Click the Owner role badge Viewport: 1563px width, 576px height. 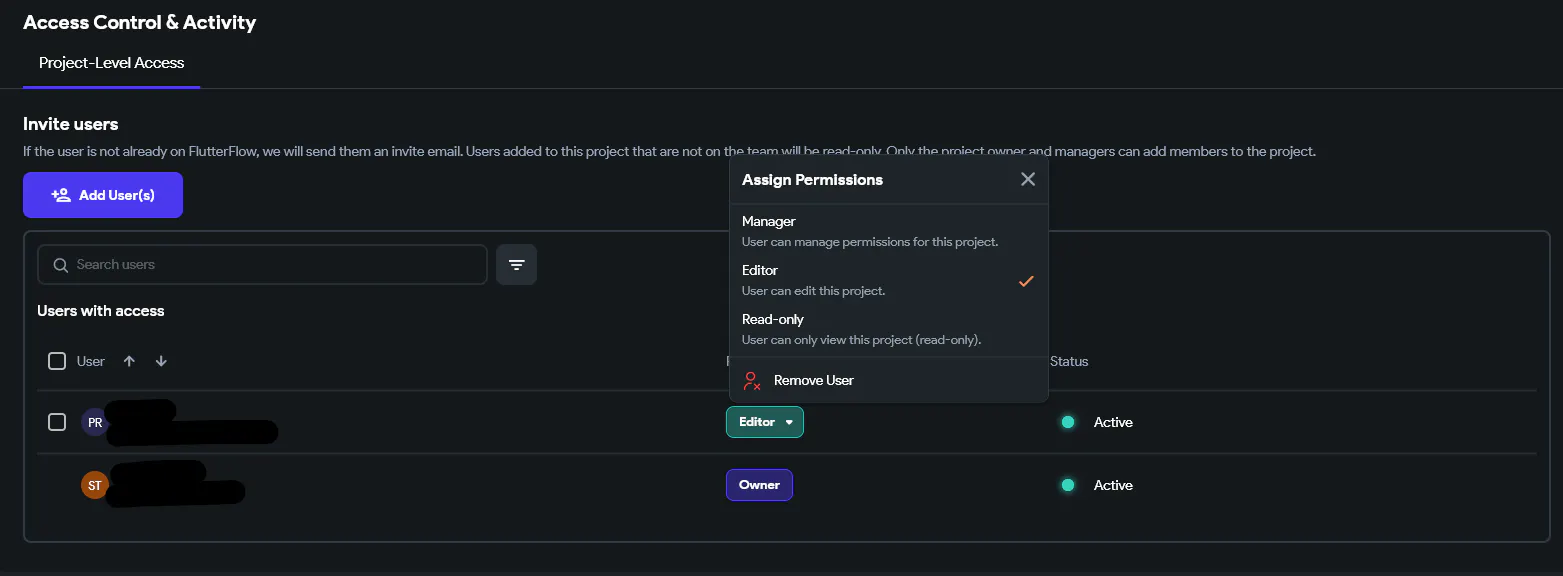click(759, 485)
